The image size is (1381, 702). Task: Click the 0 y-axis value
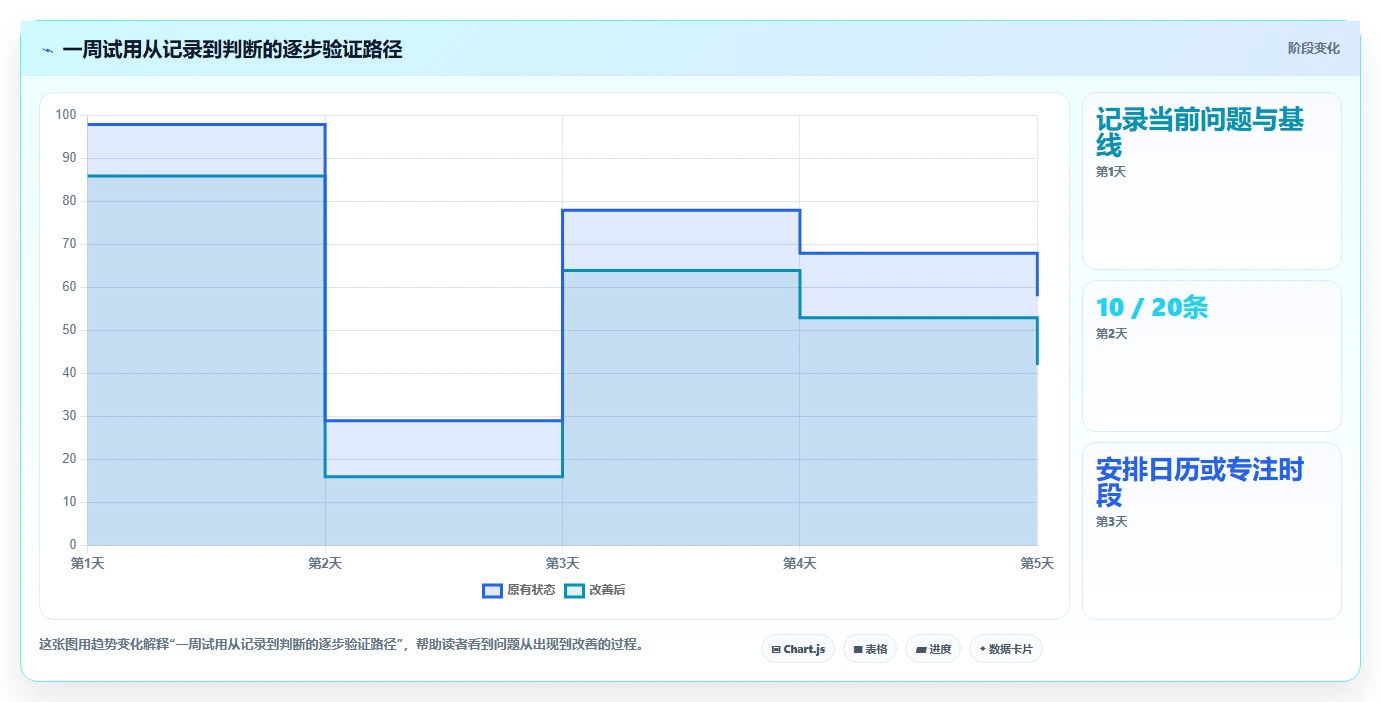73,545
